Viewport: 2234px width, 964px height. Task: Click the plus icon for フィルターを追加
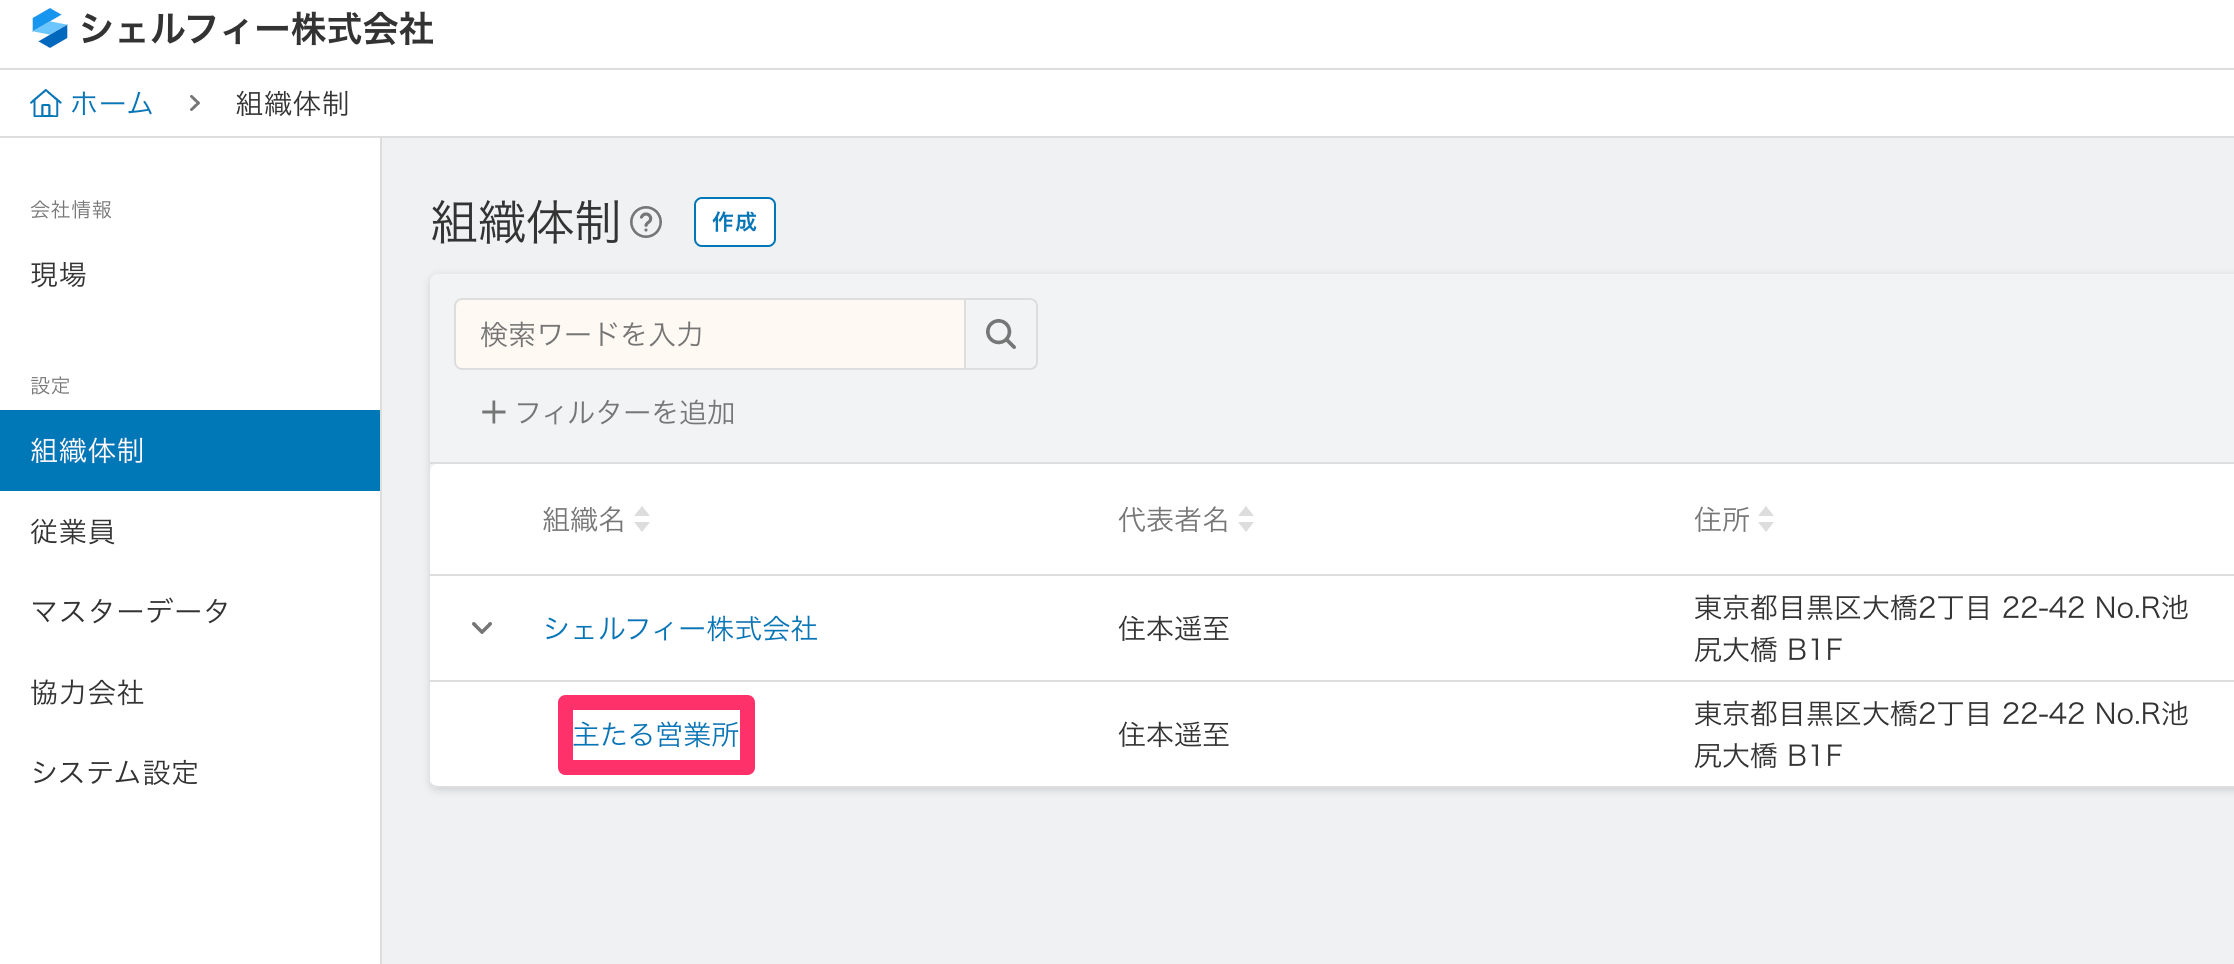tap(493, 412)
